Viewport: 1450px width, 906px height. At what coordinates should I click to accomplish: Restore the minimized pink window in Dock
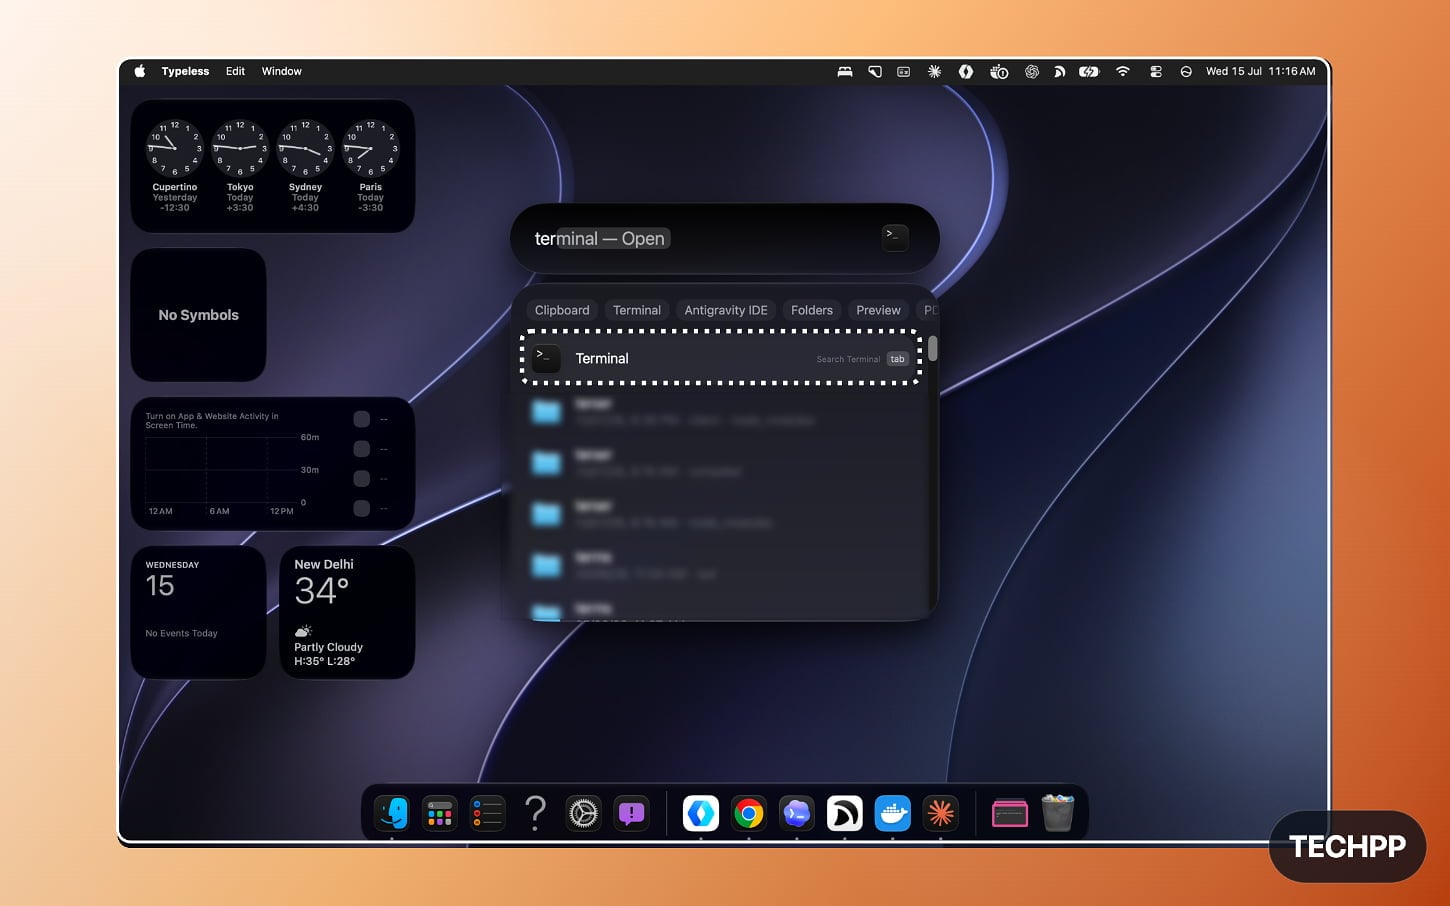tap(1010, 813)
